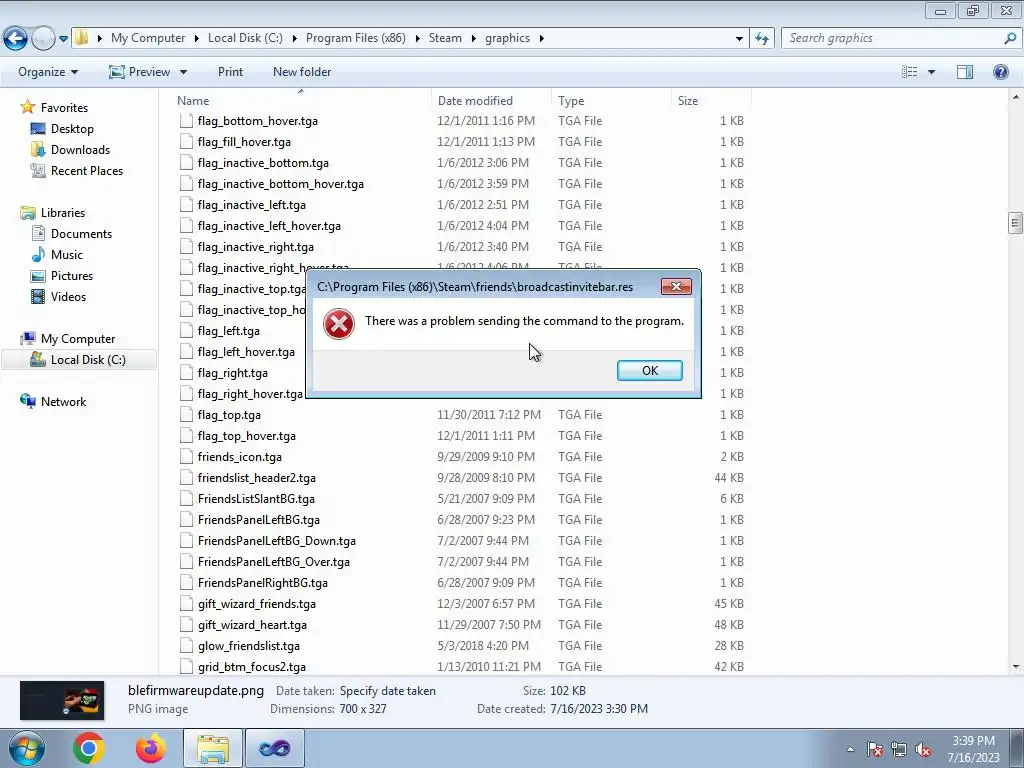This screenshot has height=768, width=1024.
Task: Open the Organize menu
Action: click(x=48, y=72)
